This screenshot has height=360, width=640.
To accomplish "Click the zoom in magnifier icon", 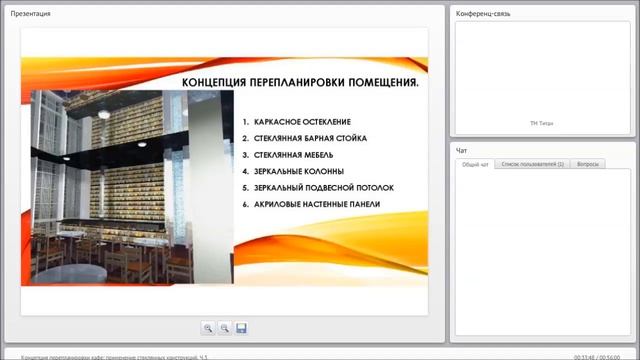I will click(x=208, y=328).
